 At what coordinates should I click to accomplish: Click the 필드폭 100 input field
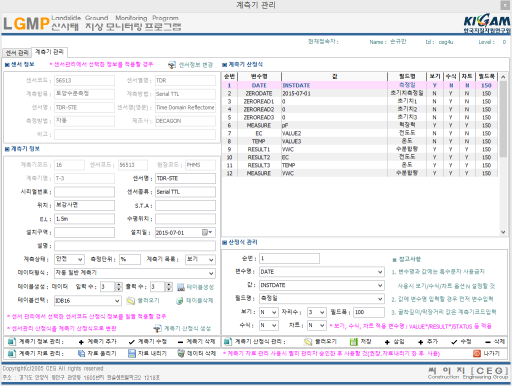point(369,312)
